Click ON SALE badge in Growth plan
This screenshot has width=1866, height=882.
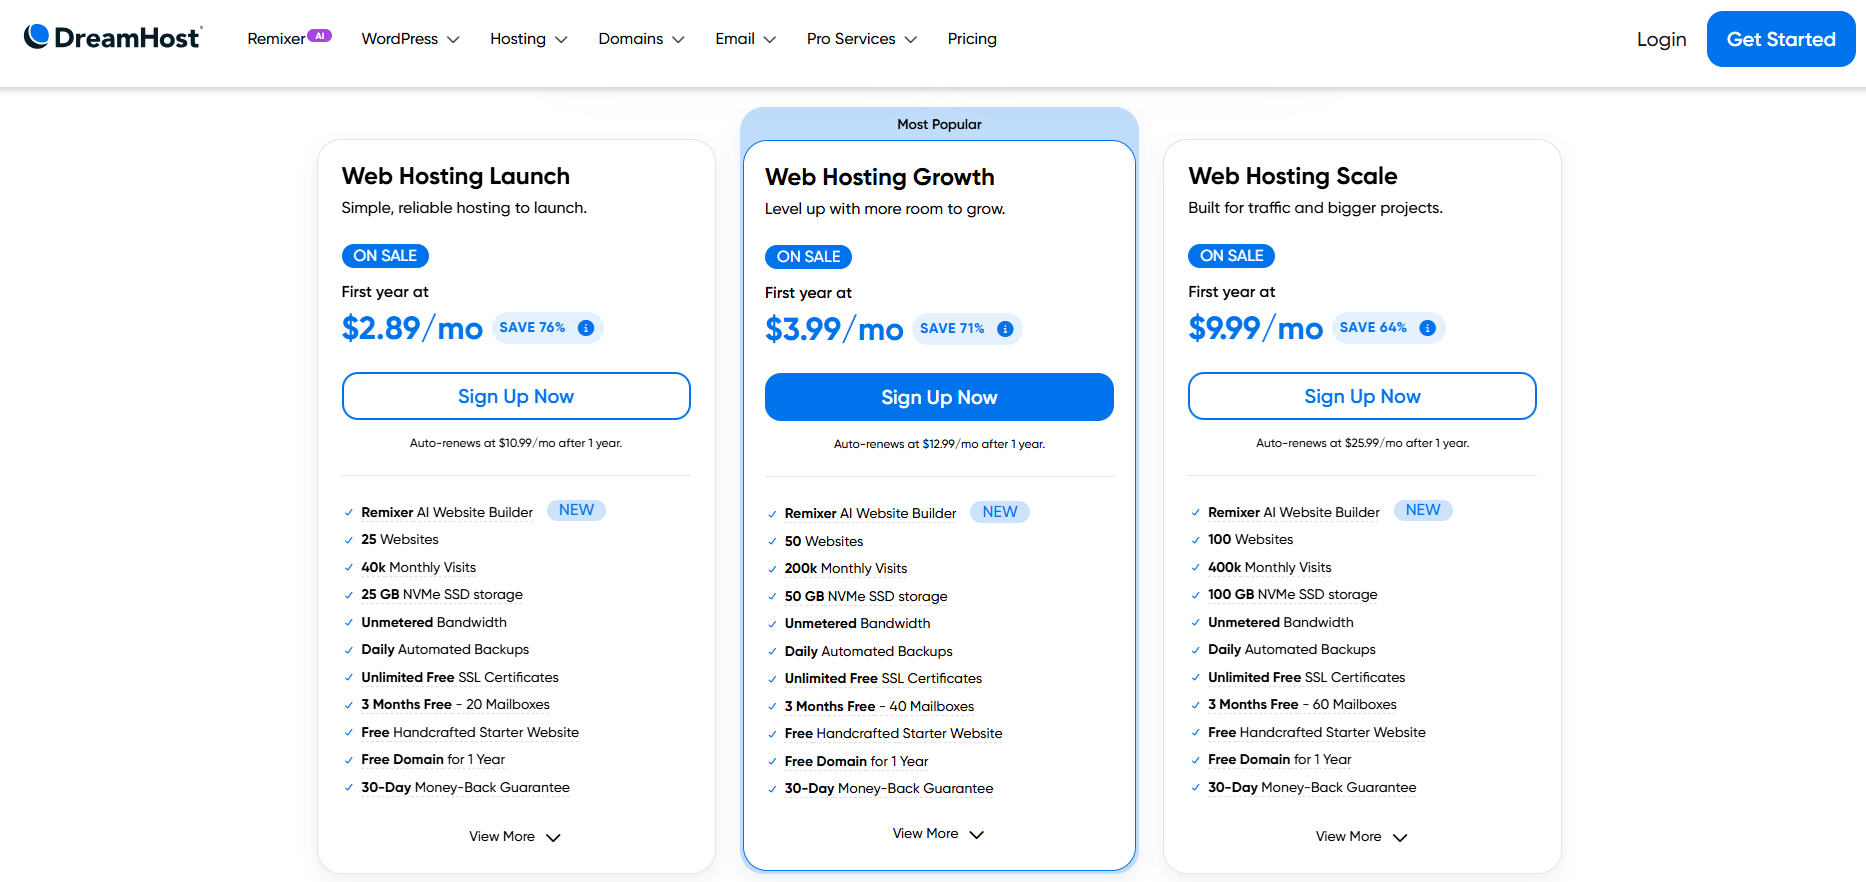[x=808, y=257]
